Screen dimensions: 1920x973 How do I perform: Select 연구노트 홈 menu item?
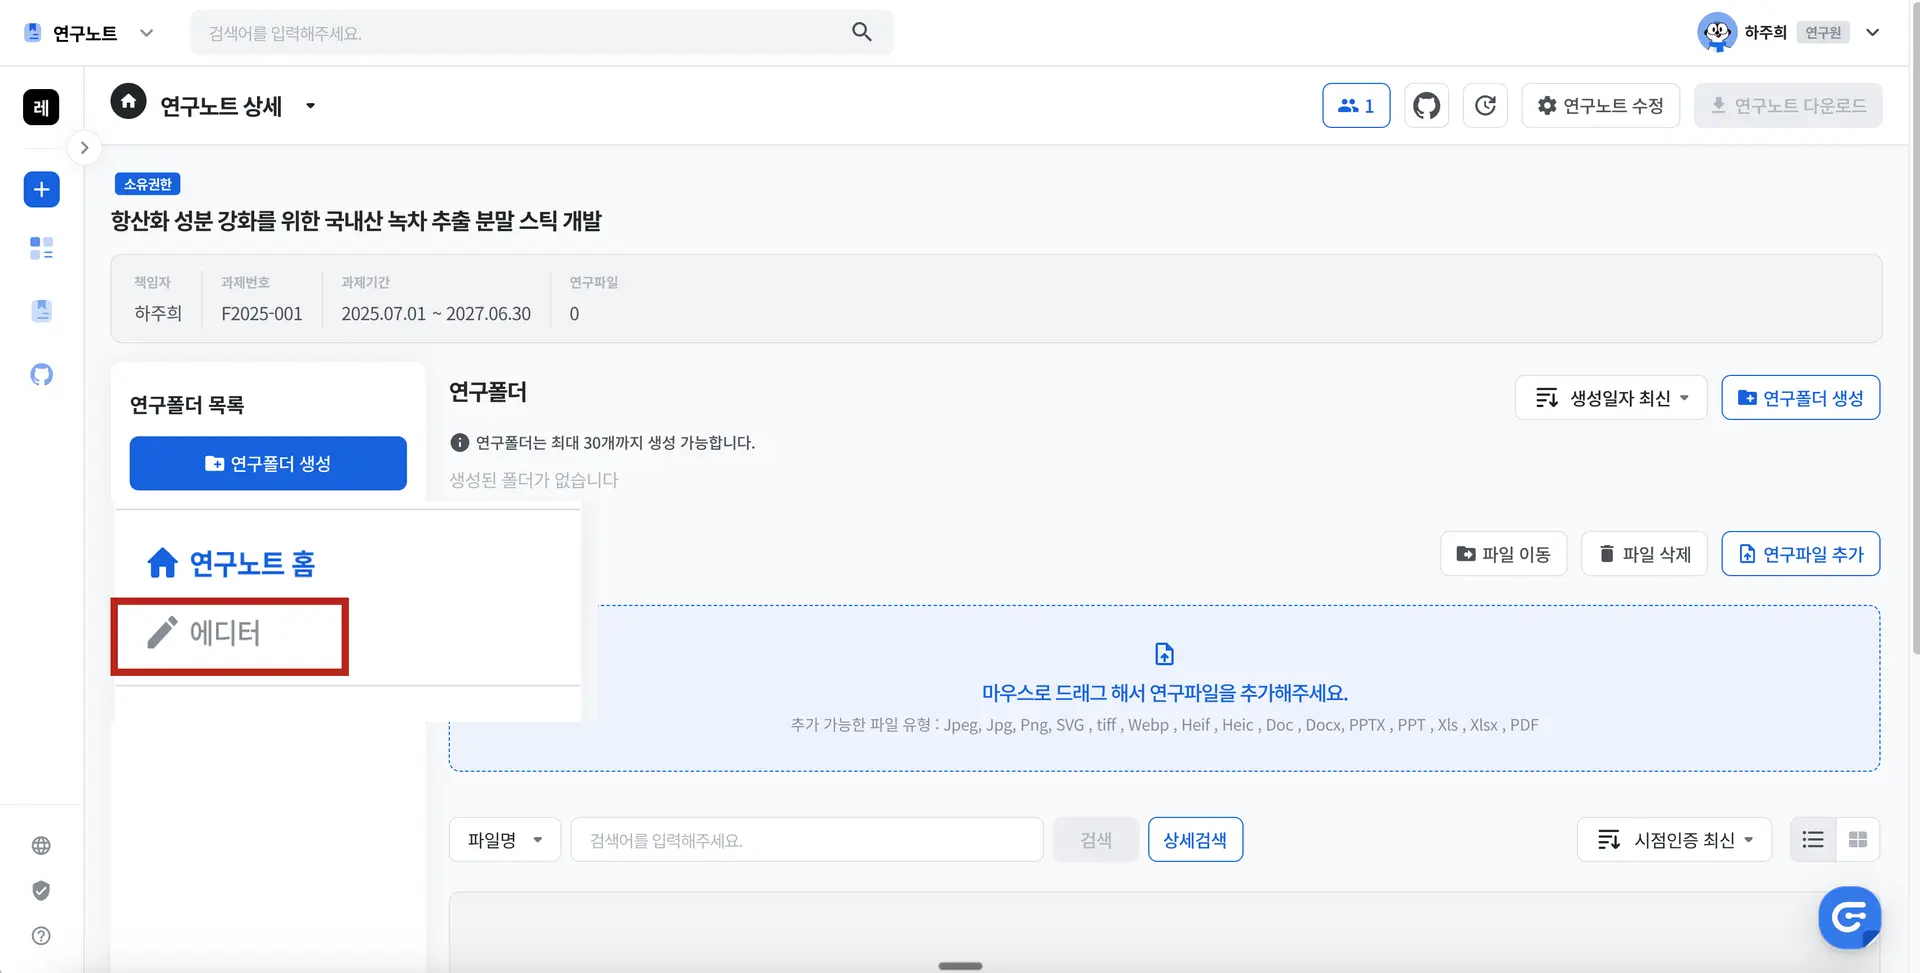232,564
